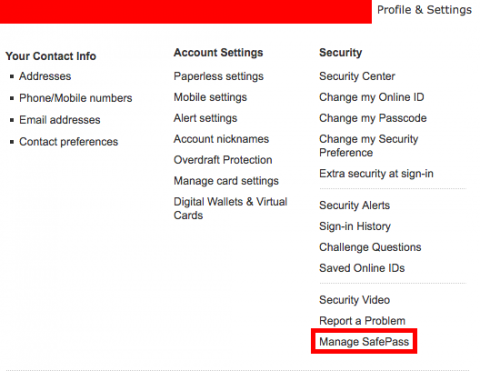Open Paperless settings
480x371 pixels.
point(219,76)
